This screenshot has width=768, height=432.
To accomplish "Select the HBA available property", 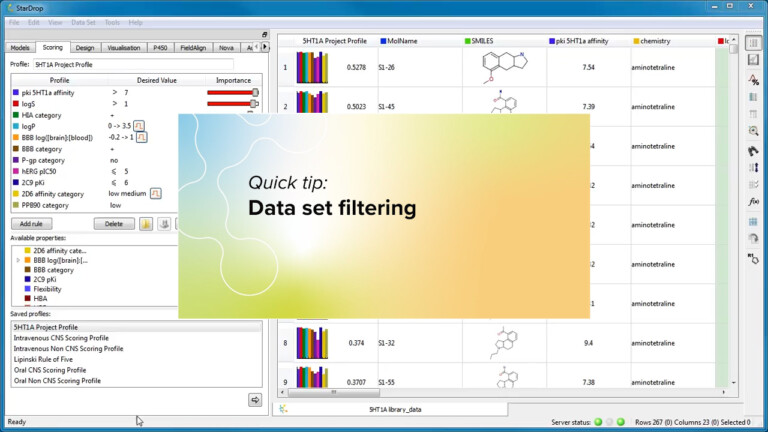I will 40,298.
